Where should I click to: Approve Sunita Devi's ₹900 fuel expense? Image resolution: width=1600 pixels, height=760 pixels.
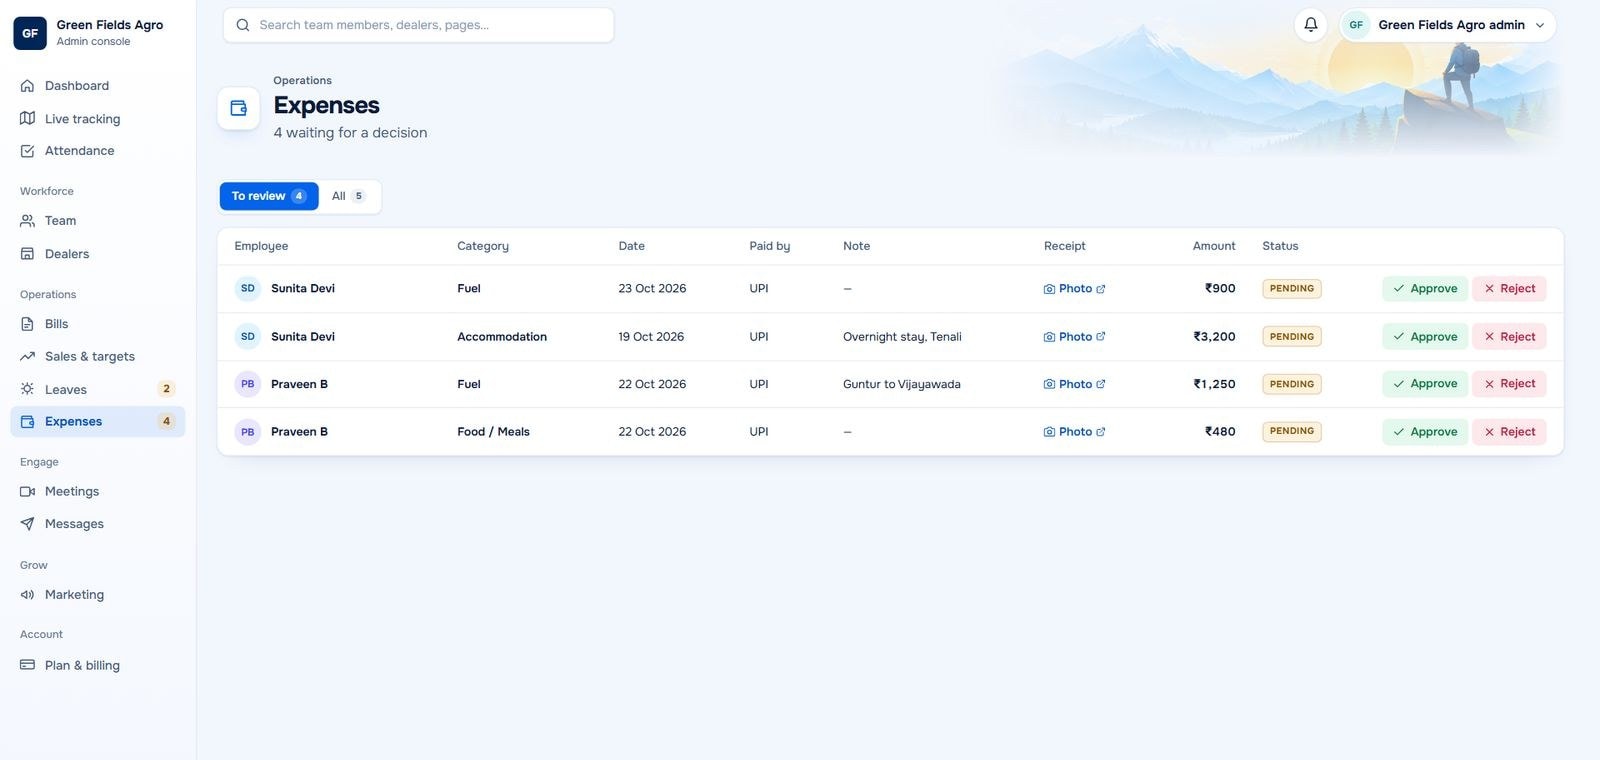(x=1425, y=288)
